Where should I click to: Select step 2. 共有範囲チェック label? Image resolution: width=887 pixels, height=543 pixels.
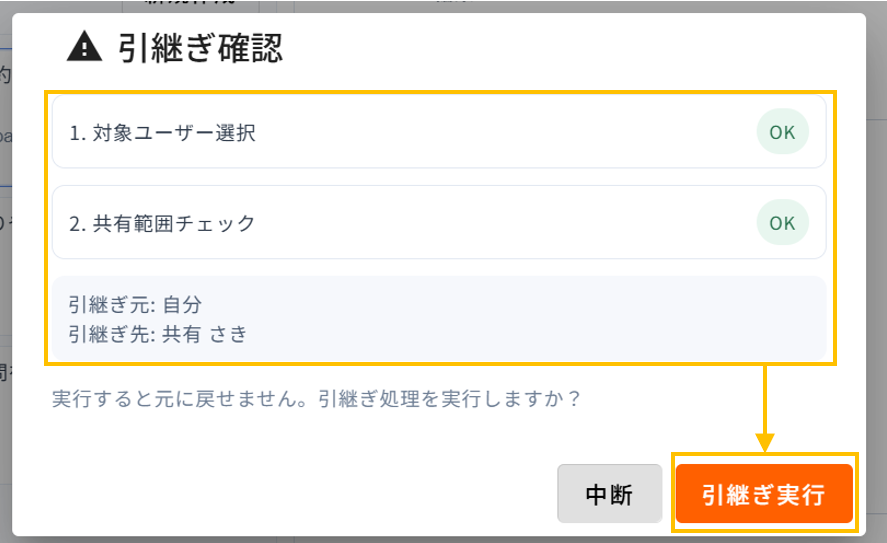[162, 223]
